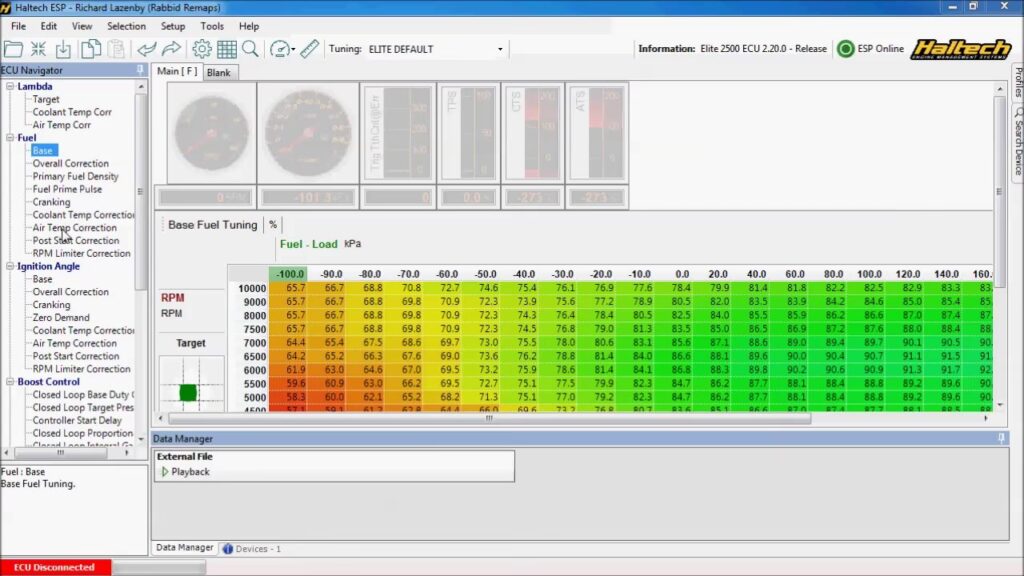Collapse the Ignition Angle tree node
Viewport: 1024px width, 576px height.
pyautogui.click(x=10, y=266)
